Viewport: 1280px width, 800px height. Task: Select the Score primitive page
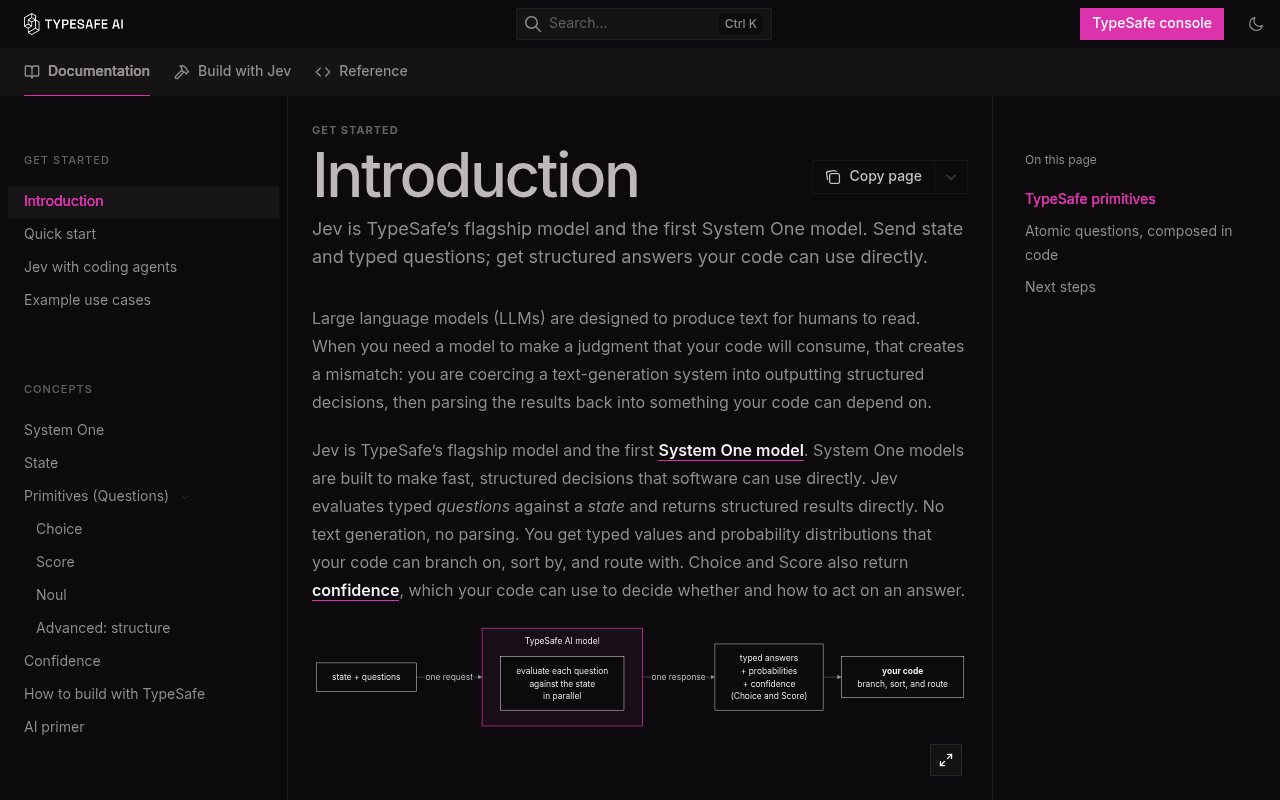tap(143, 562)
